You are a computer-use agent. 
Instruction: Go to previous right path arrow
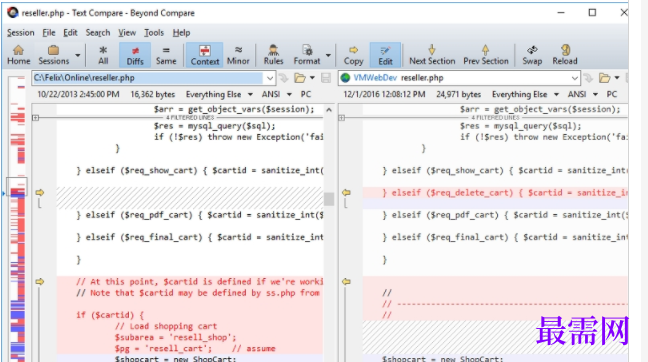(x=588, y=78)
